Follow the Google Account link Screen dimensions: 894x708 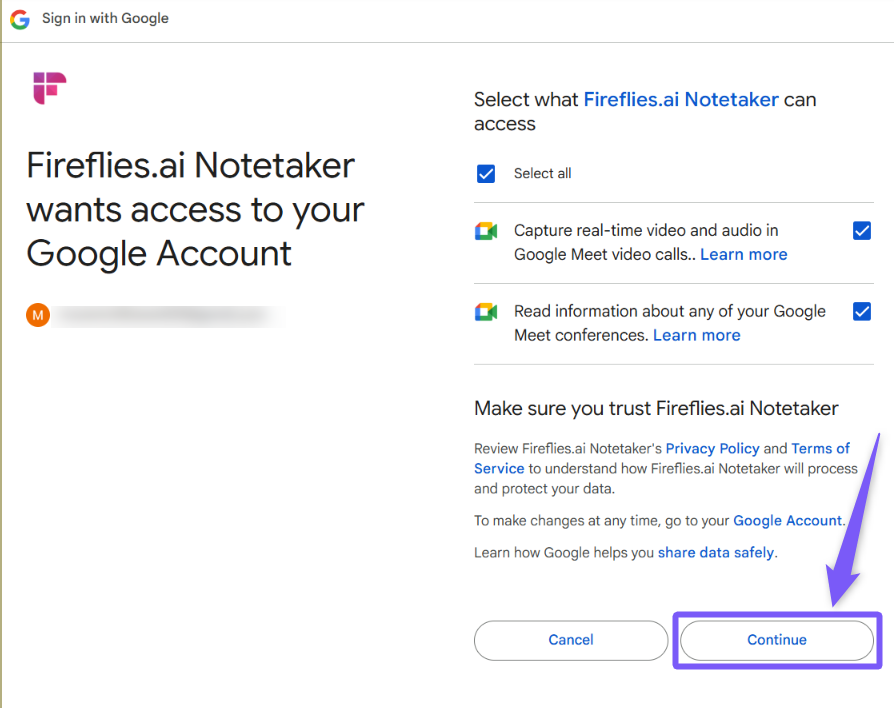[788, 520]
